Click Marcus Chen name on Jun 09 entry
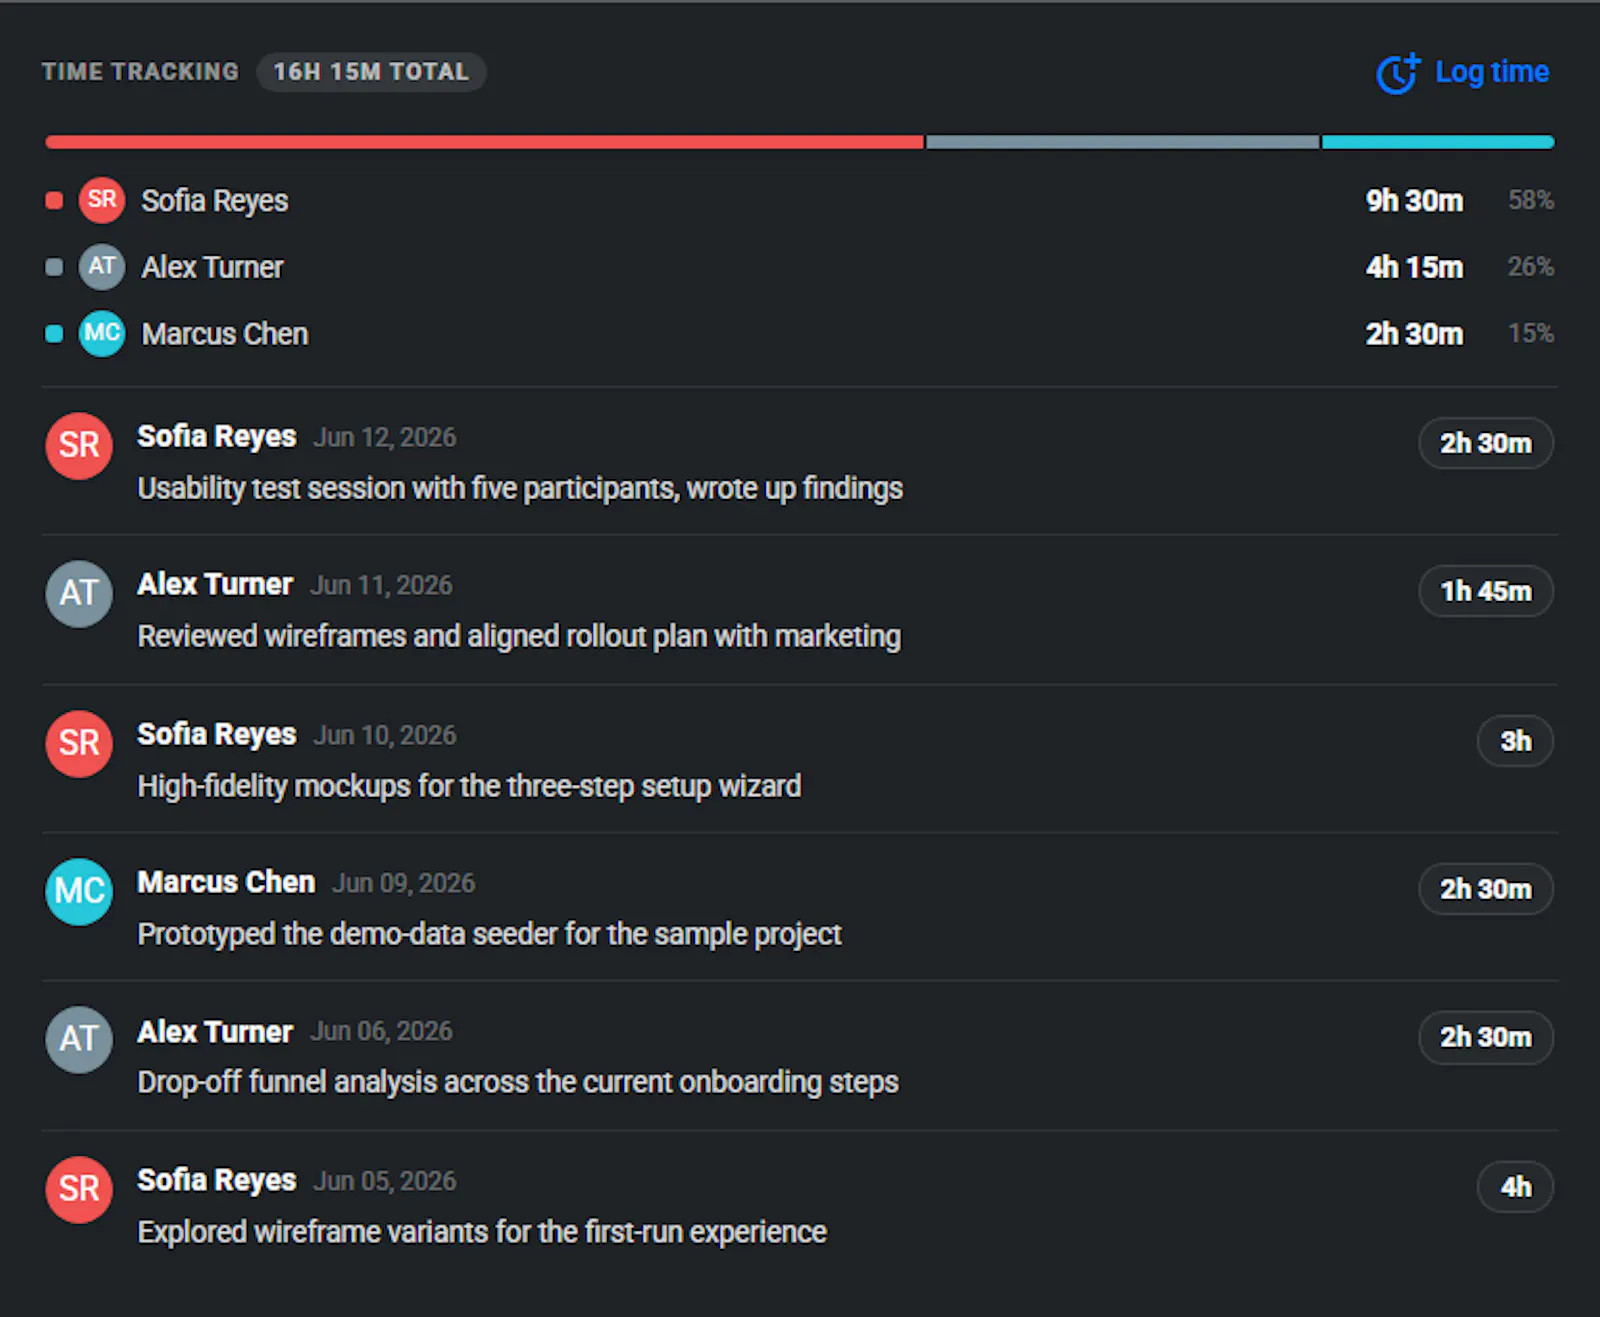 point(226,883)
